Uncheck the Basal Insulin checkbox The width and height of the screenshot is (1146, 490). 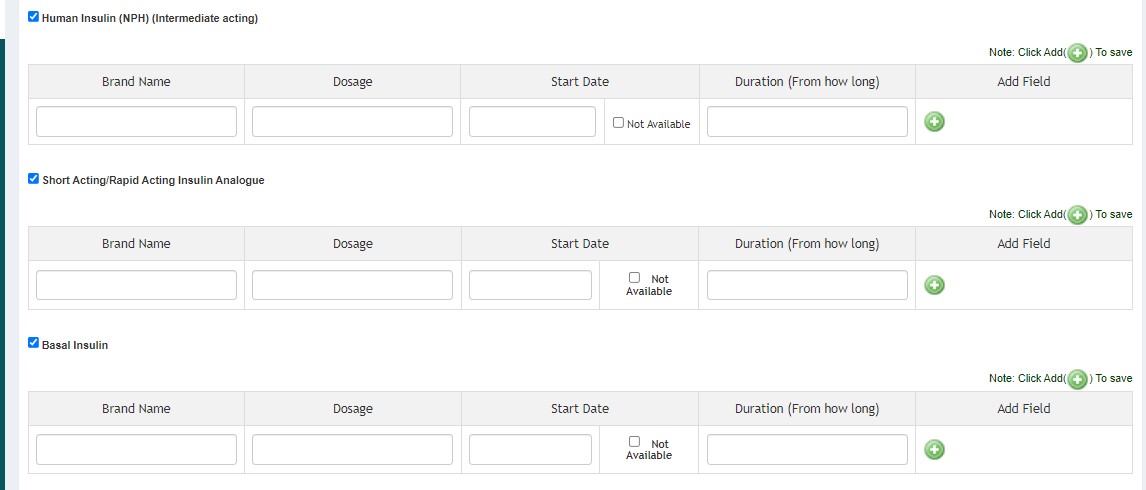34,343
